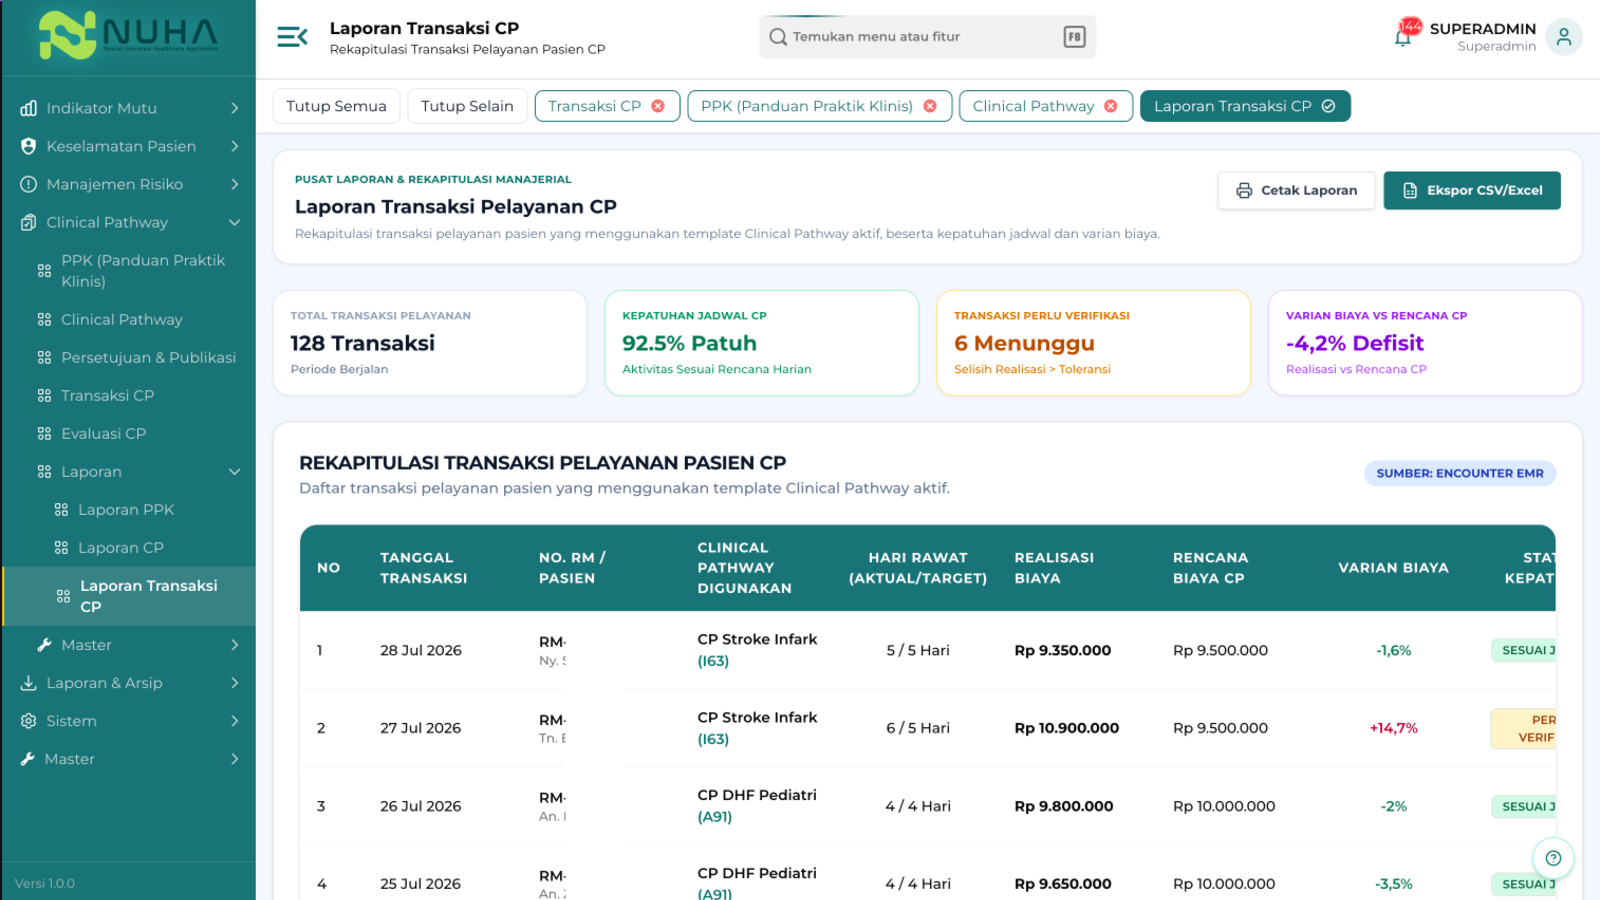Close the PPK (Panduan Praktik Klinis) tab

click(930, 106)
